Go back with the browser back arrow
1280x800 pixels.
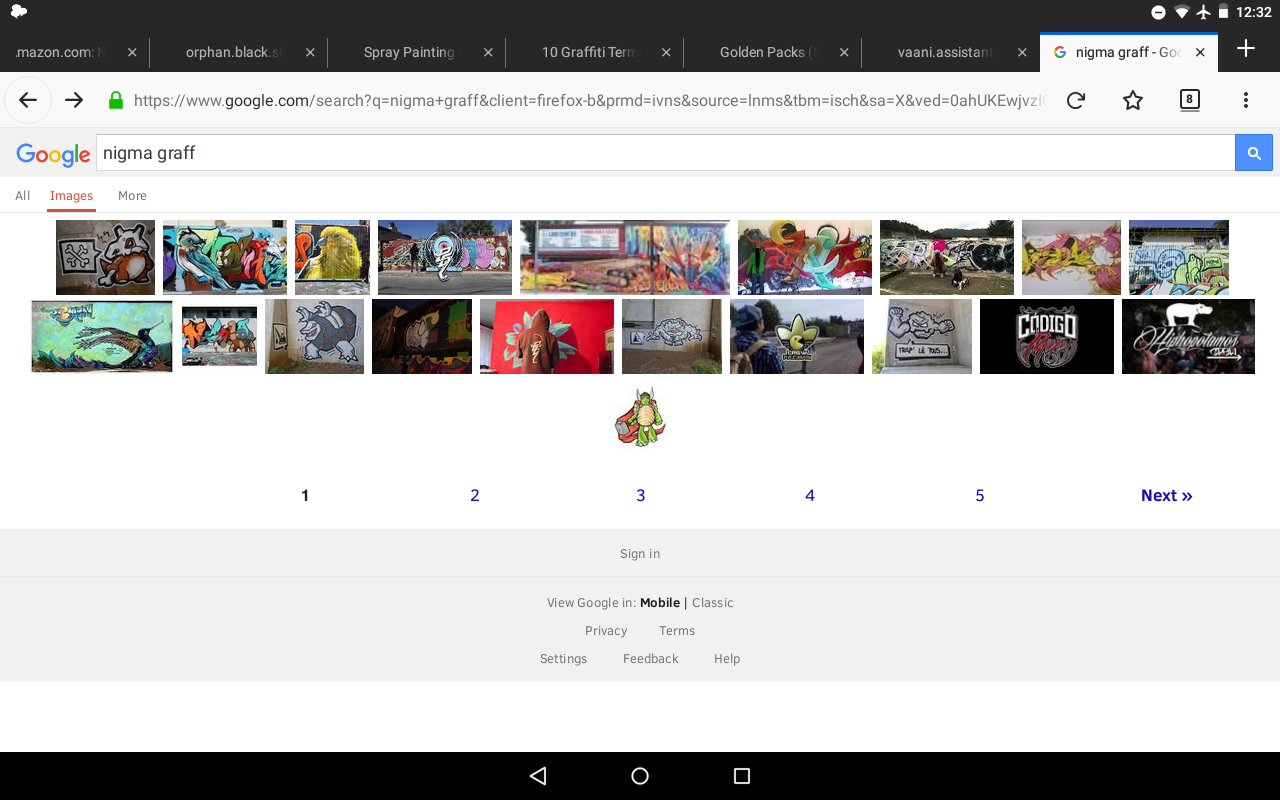coord(28,100)
